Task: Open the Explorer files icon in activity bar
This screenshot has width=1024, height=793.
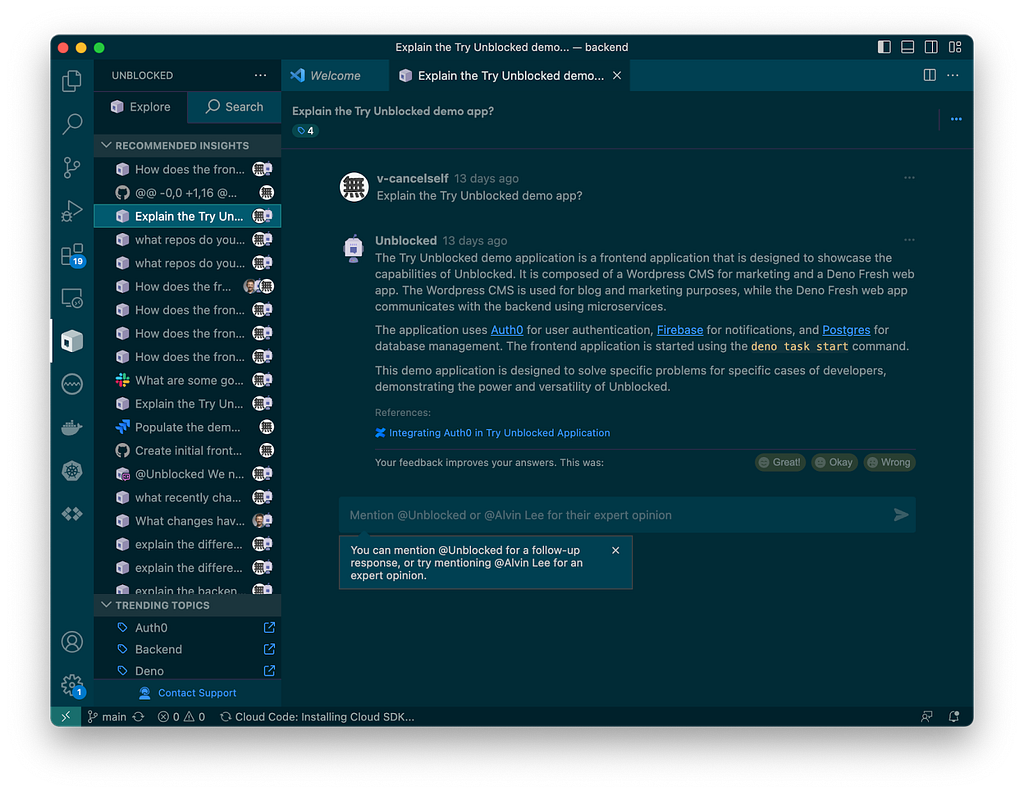Action: click(x=72, y=81)
